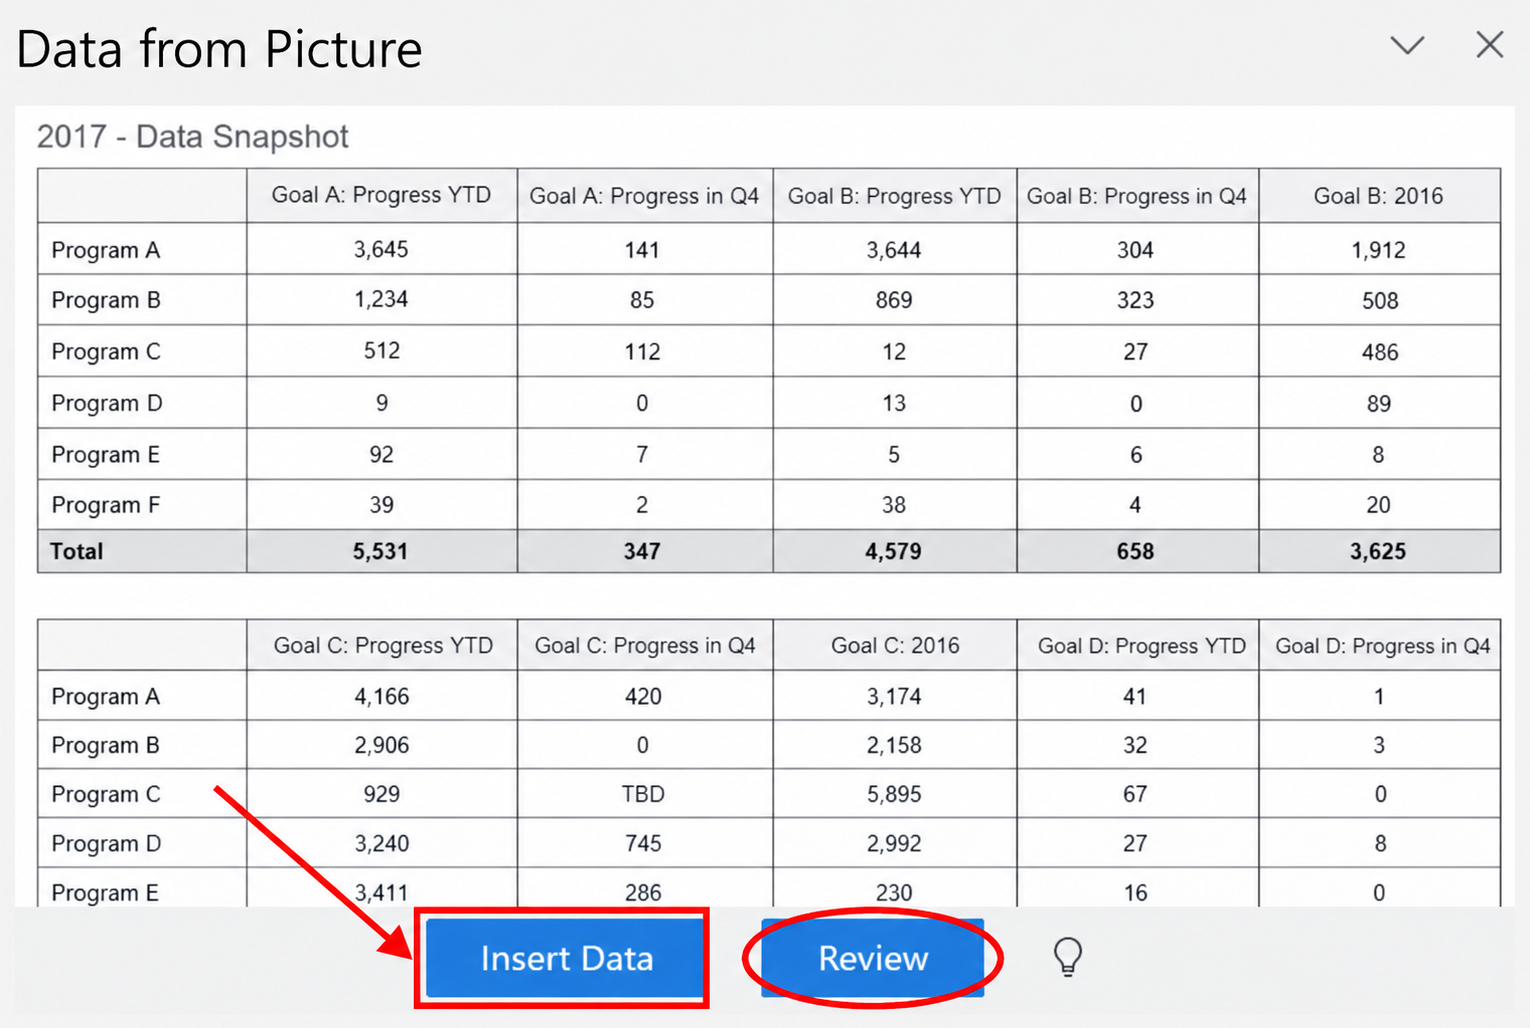The height and width of the screenshot is (1028, 1530).
Task: Click the 2017 - Data Snapshot title
Action: tap(193, 136)
